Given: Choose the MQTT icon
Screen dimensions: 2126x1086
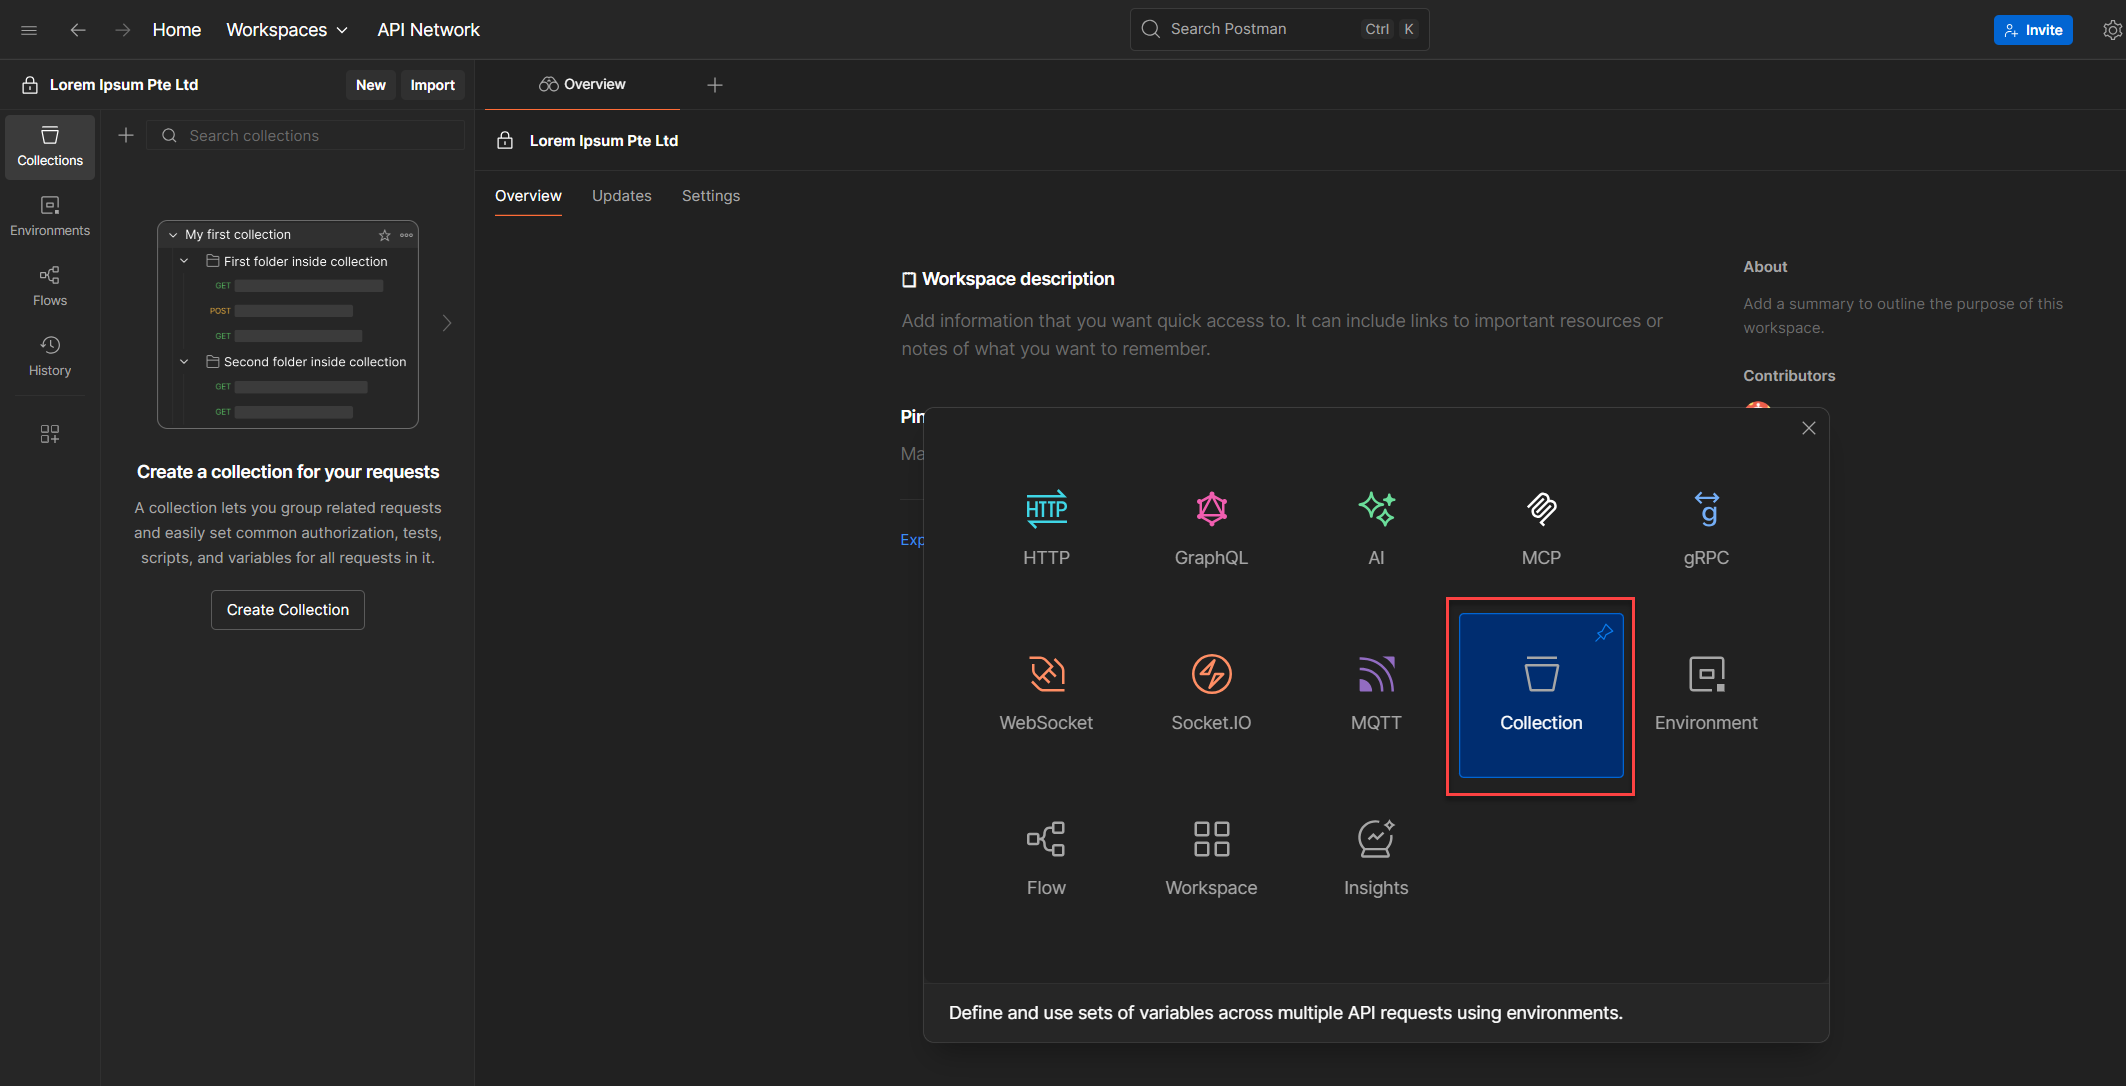Looking at the screenshot, I should click(x=1376, y=675).
